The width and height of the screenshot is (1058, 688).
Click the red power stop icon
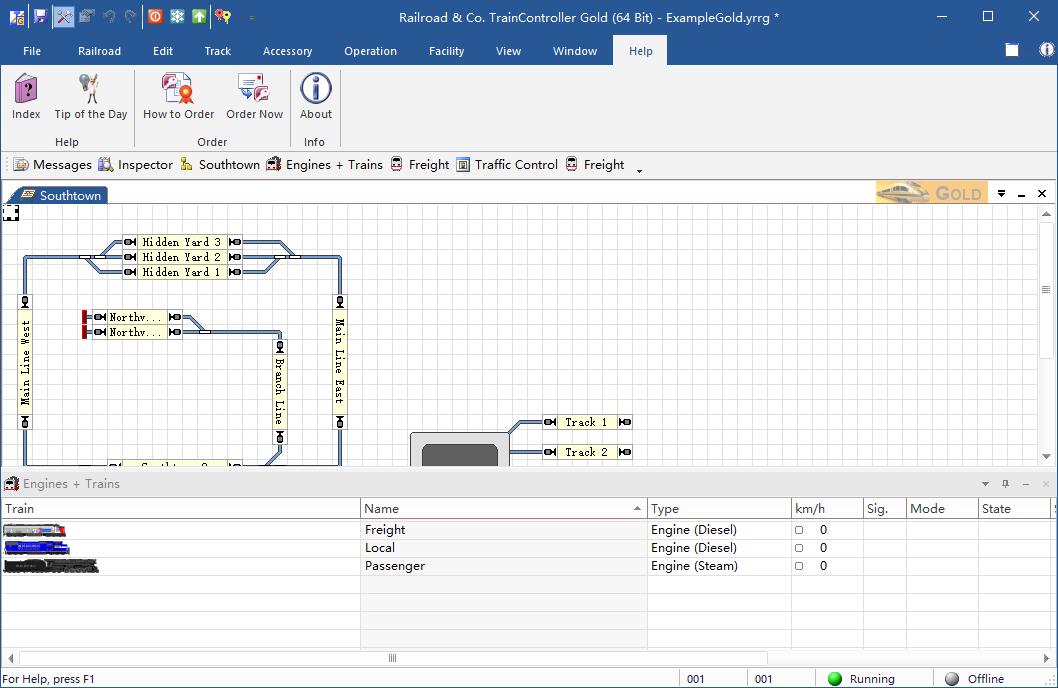(155, 16)
